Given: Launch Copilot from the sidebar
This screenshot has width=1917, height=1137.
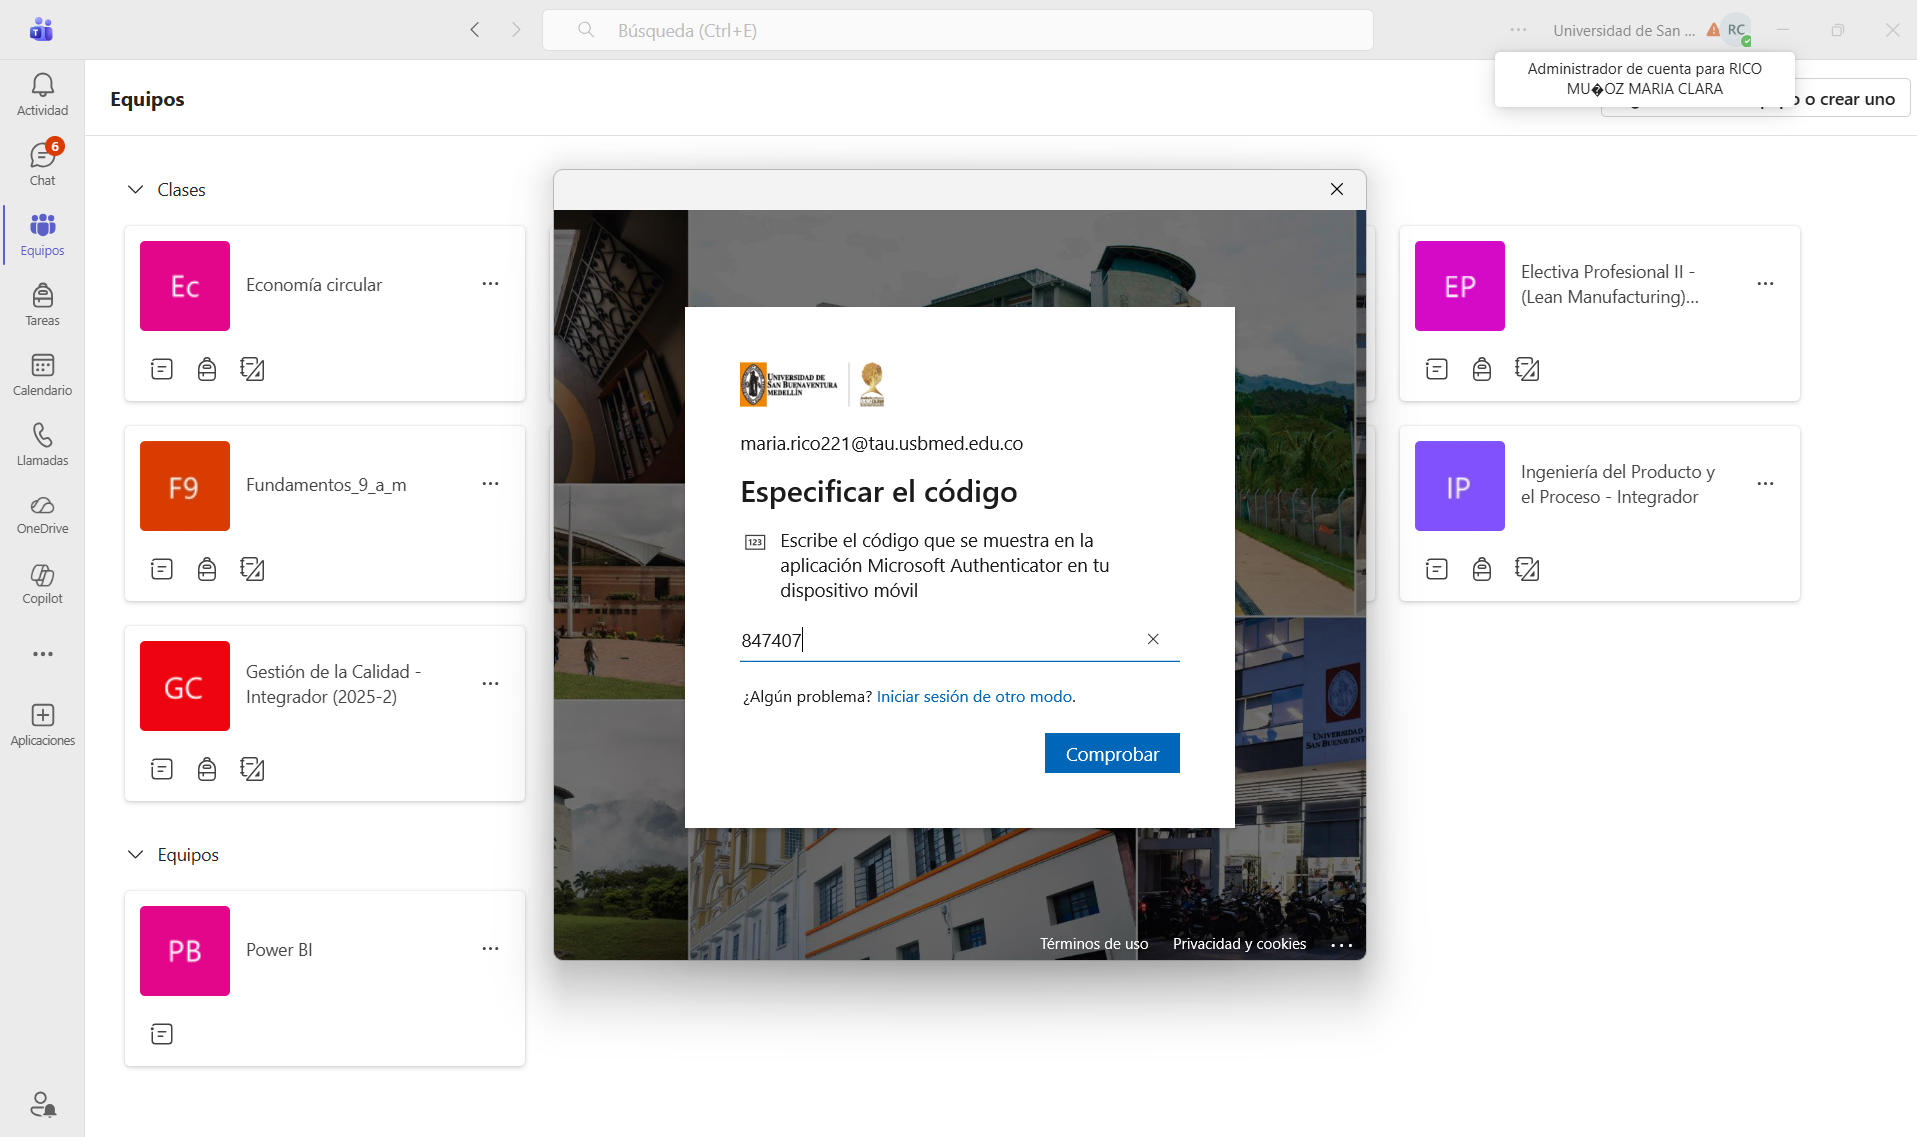Looking at the screenshot, I should [x=42, y=585].
